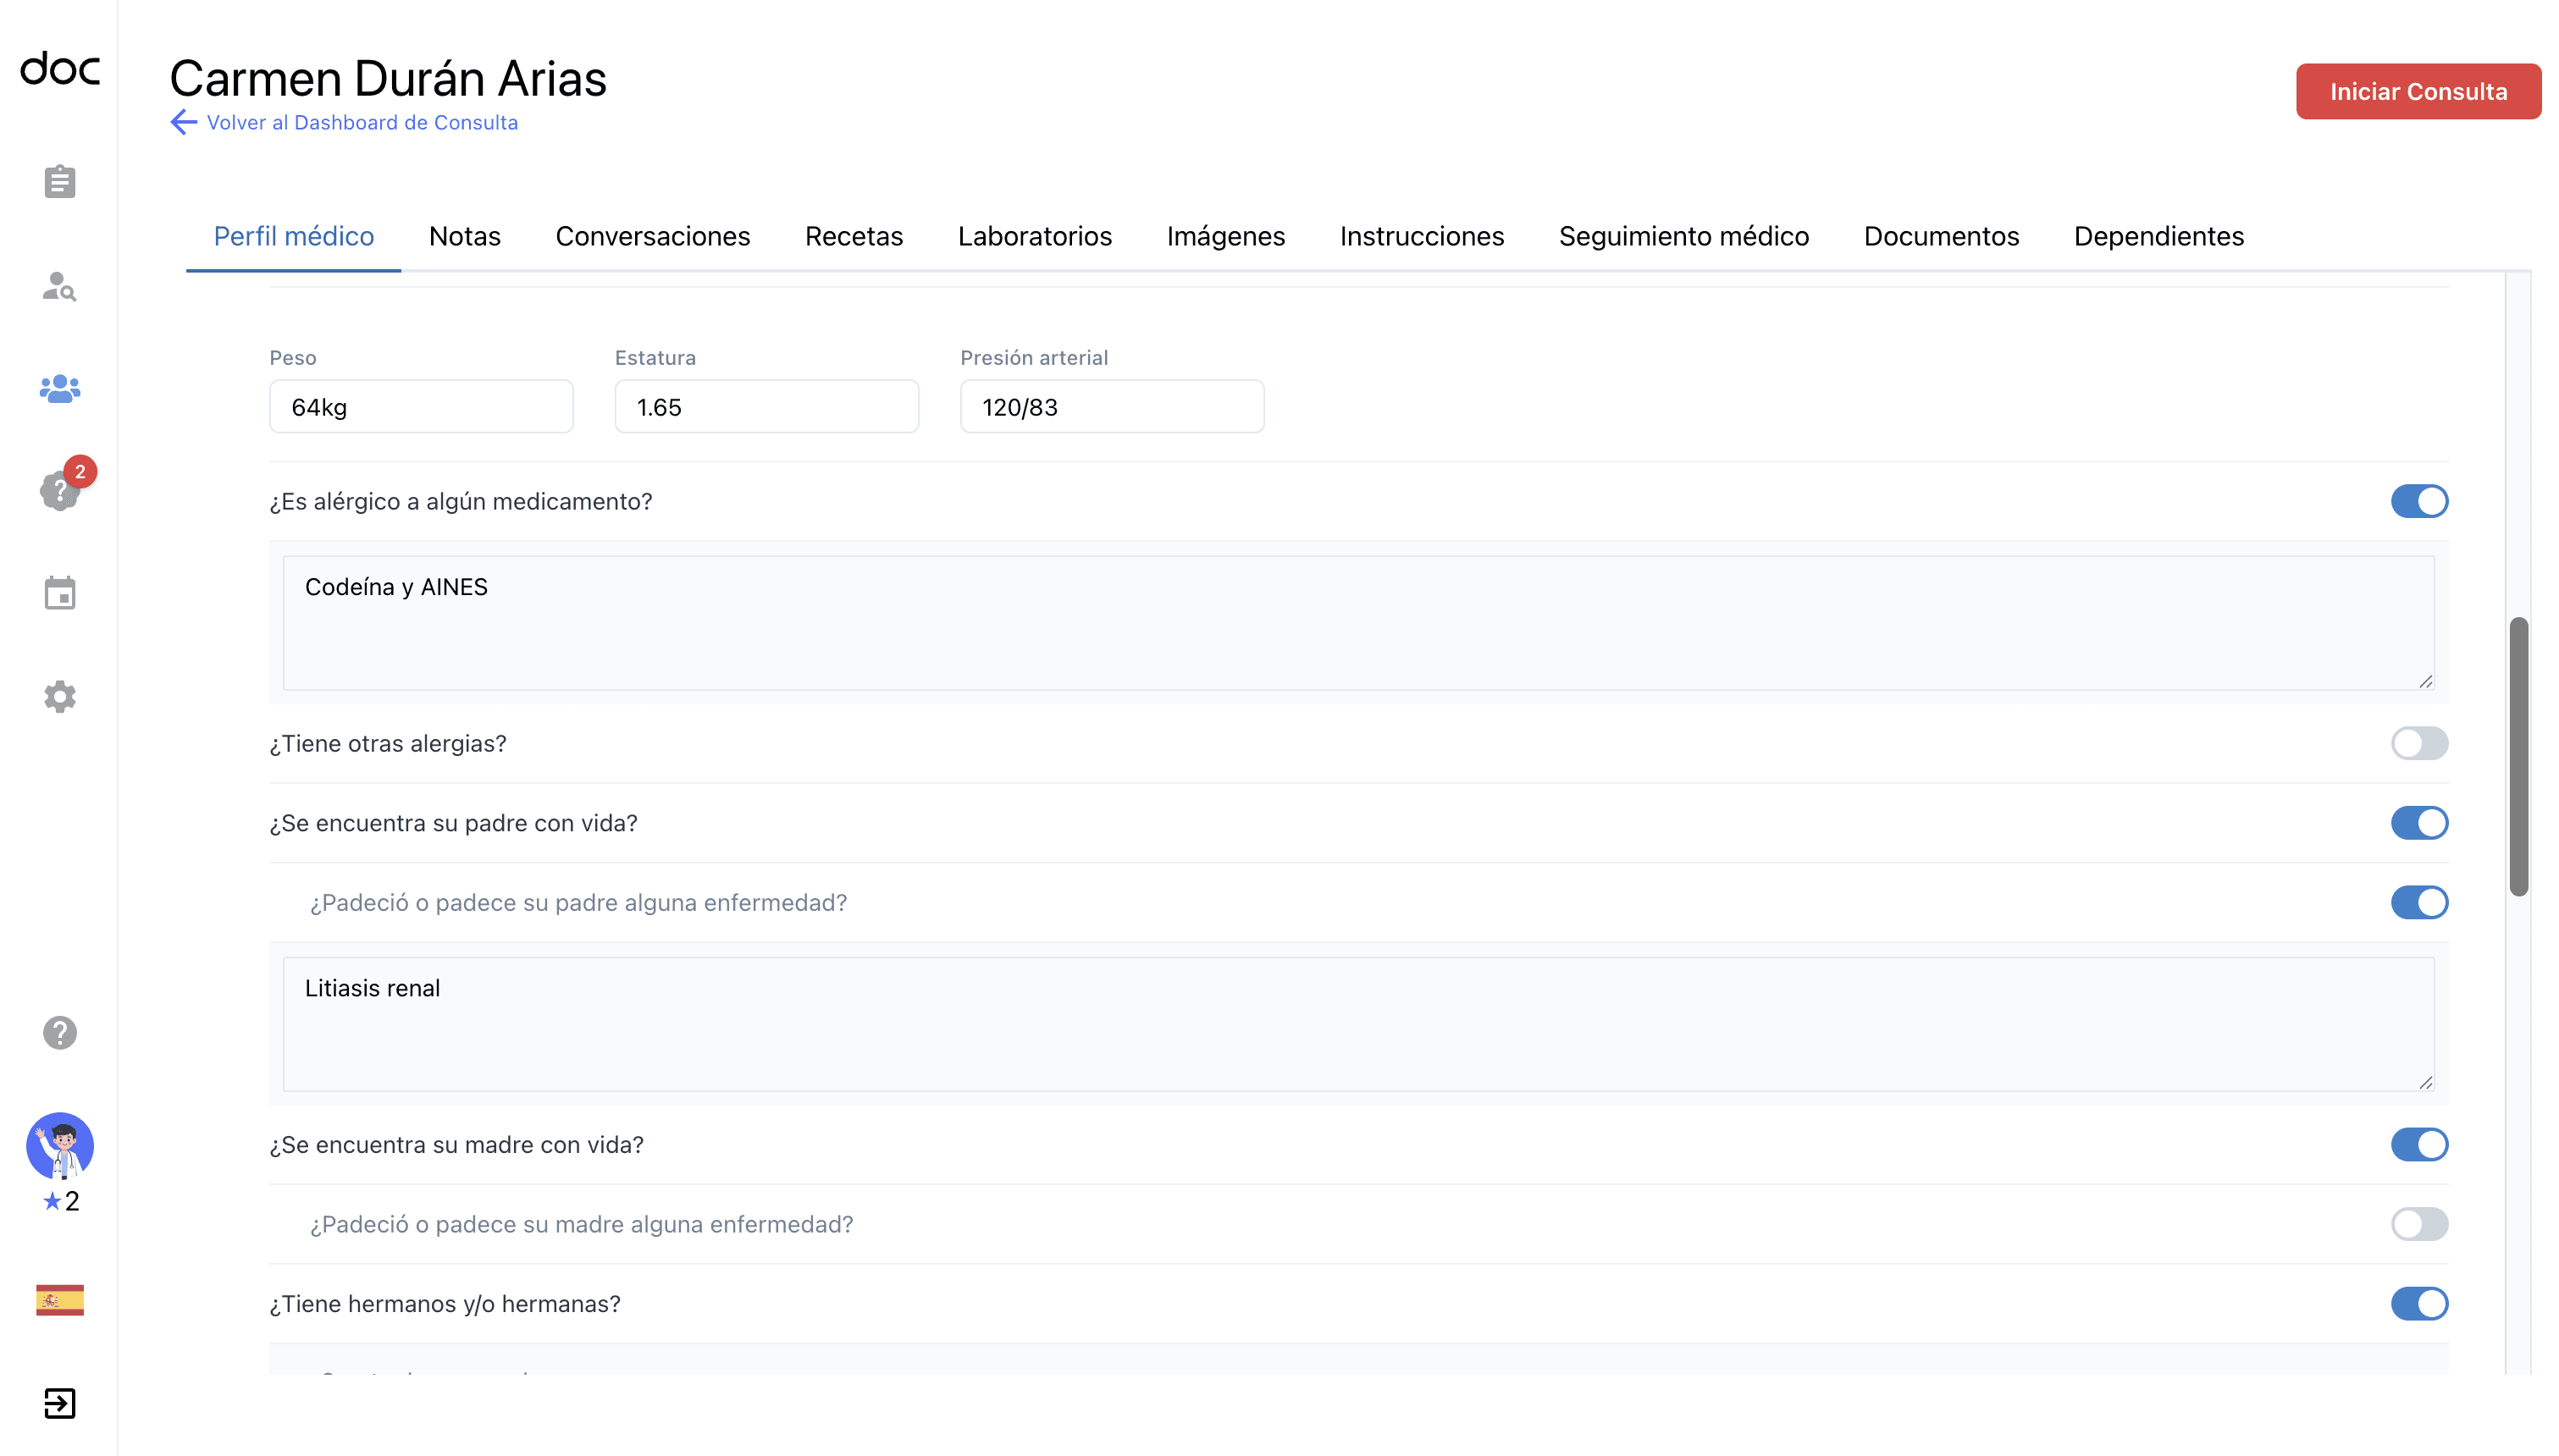Open the Laboratorios tab
Viewport: 2559px width, 1456px height.
pyautogui.click(x=1035, y=237)
